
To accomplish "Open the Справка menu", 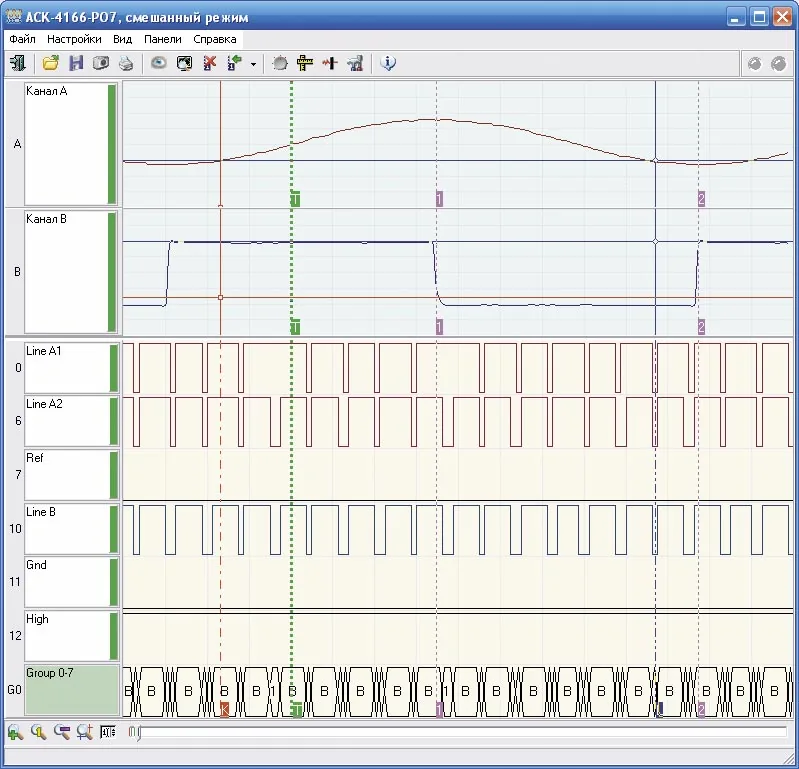I will [x=215, y=39].
